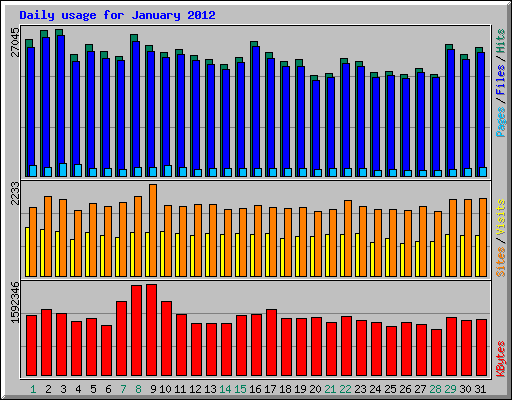Click the "Visits" legend label

(501, 217)
